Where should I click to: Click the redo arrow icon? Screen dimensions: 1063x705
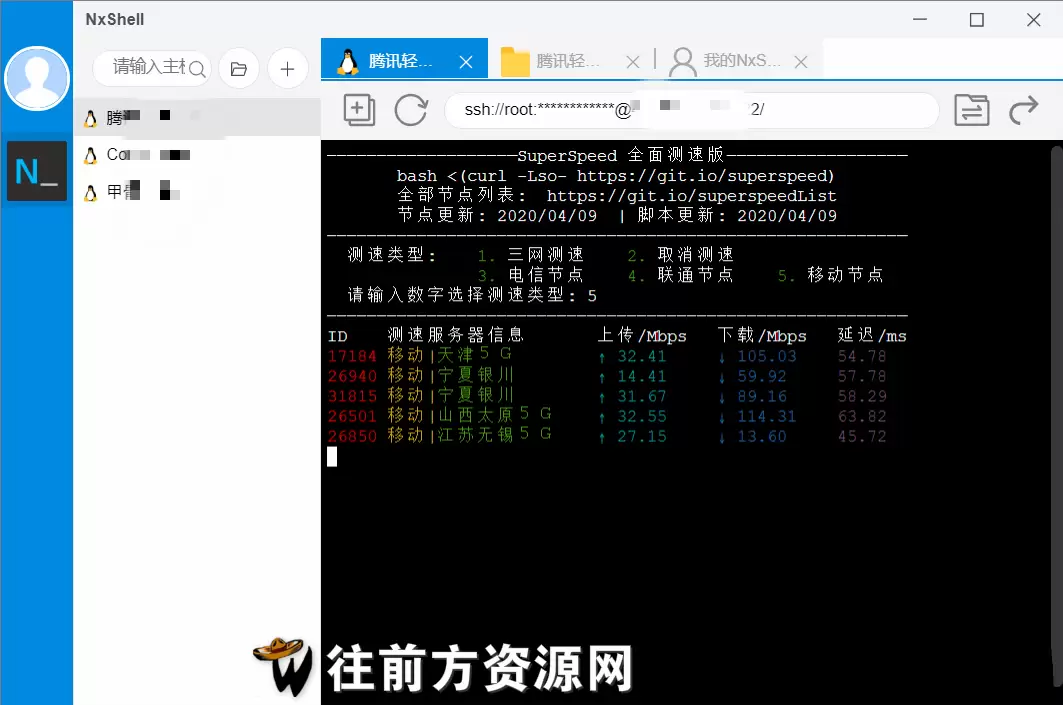pos(1024,109)
